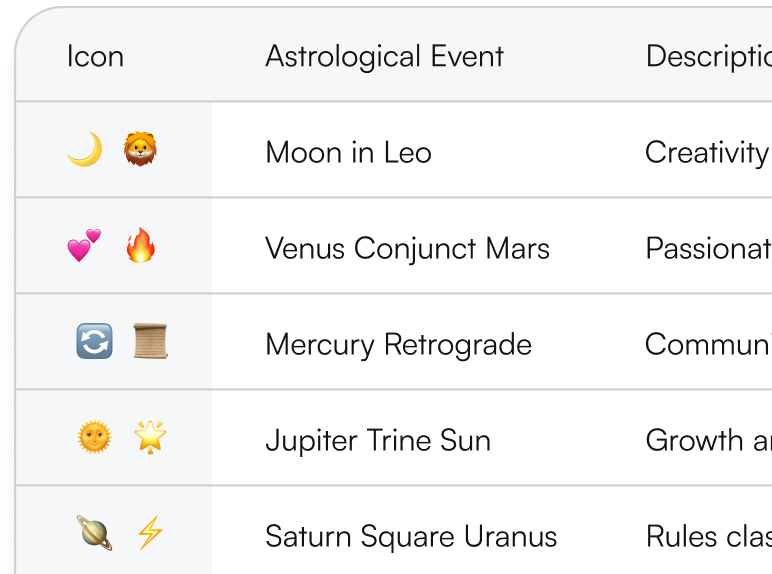Click the sun face emoji icon
Image resolution: width=772 pixels, height=574 pixels.
tap(94, 438)
